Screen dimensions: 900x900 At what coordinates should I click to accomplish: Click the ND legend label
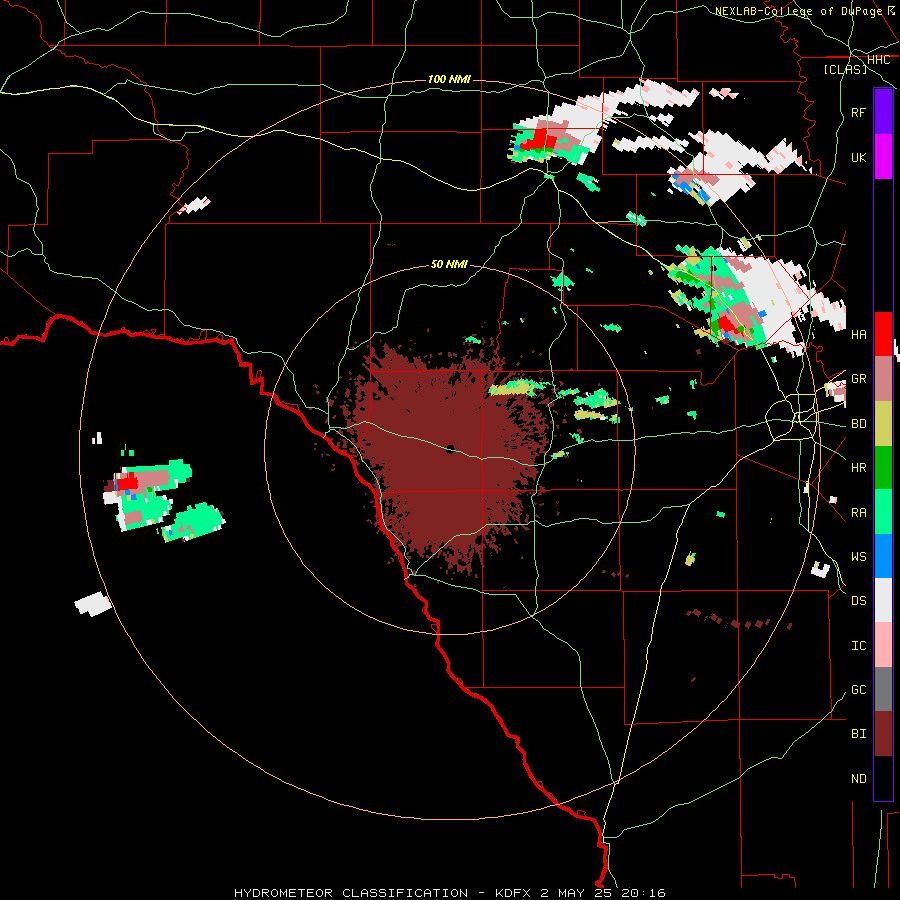(858, 779)
